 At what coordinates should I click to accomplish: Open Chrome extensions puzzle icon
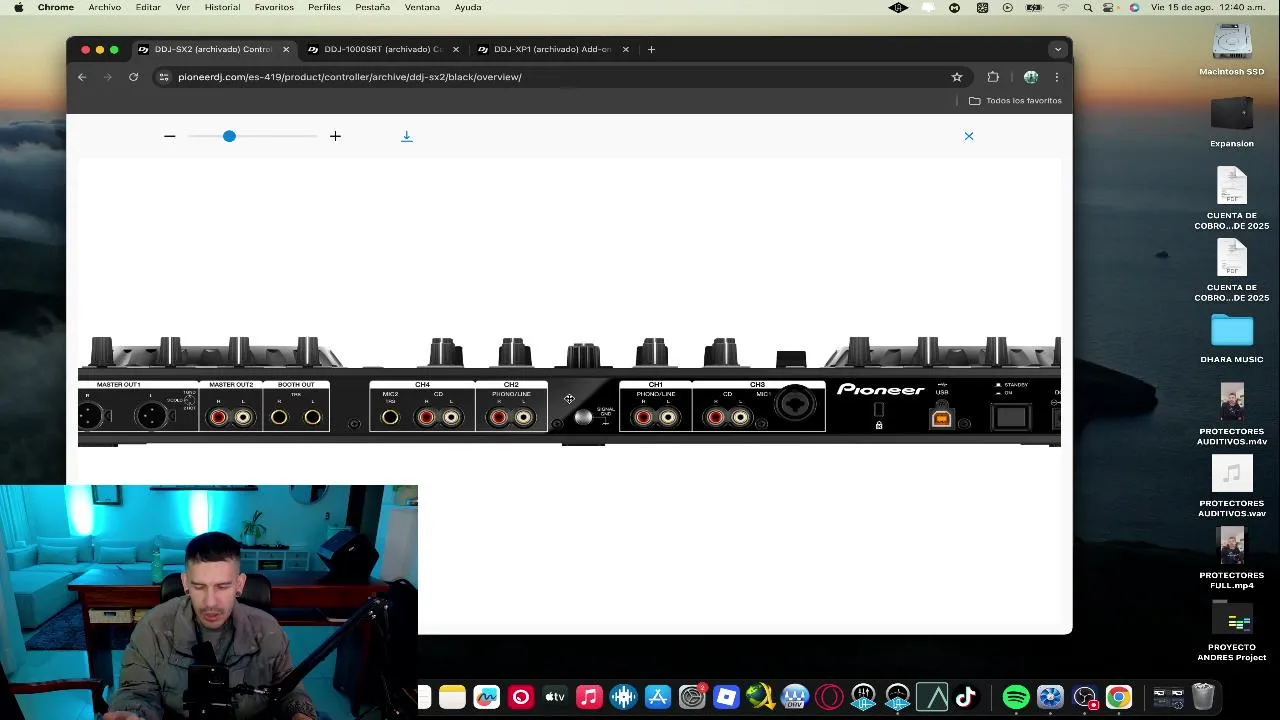pos(993,77)
